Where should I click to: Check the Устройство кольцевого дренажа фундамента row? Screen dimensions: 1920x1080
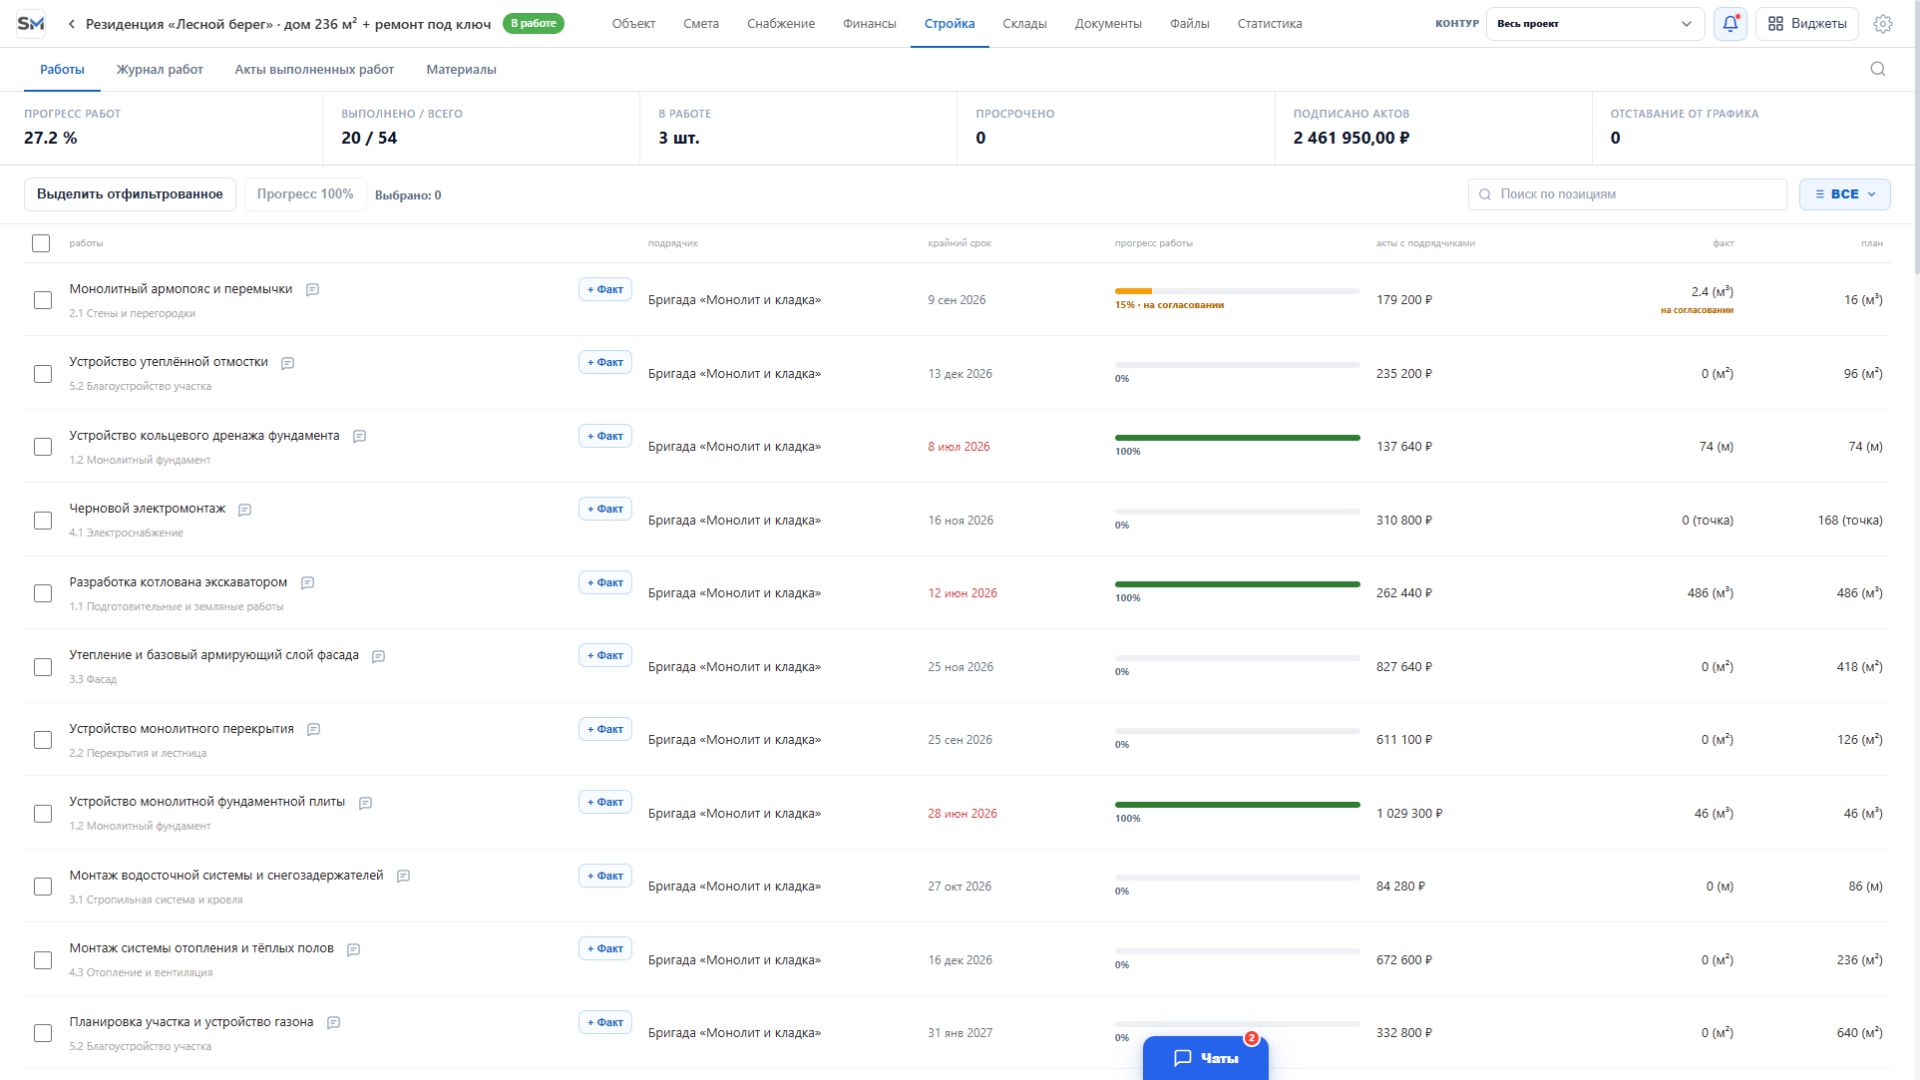point(43,447)
